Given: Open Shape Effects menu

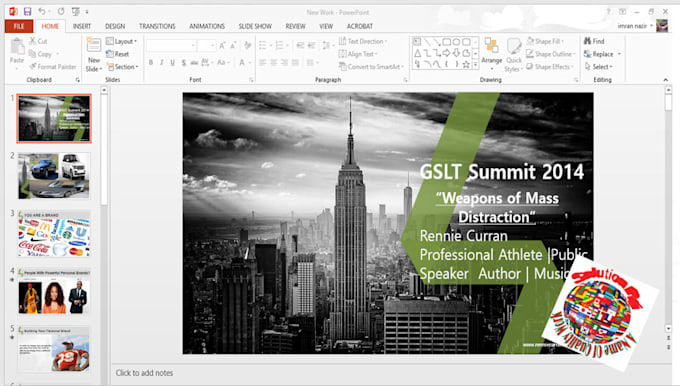Looking at the screenshot, I should pos(550,67).
